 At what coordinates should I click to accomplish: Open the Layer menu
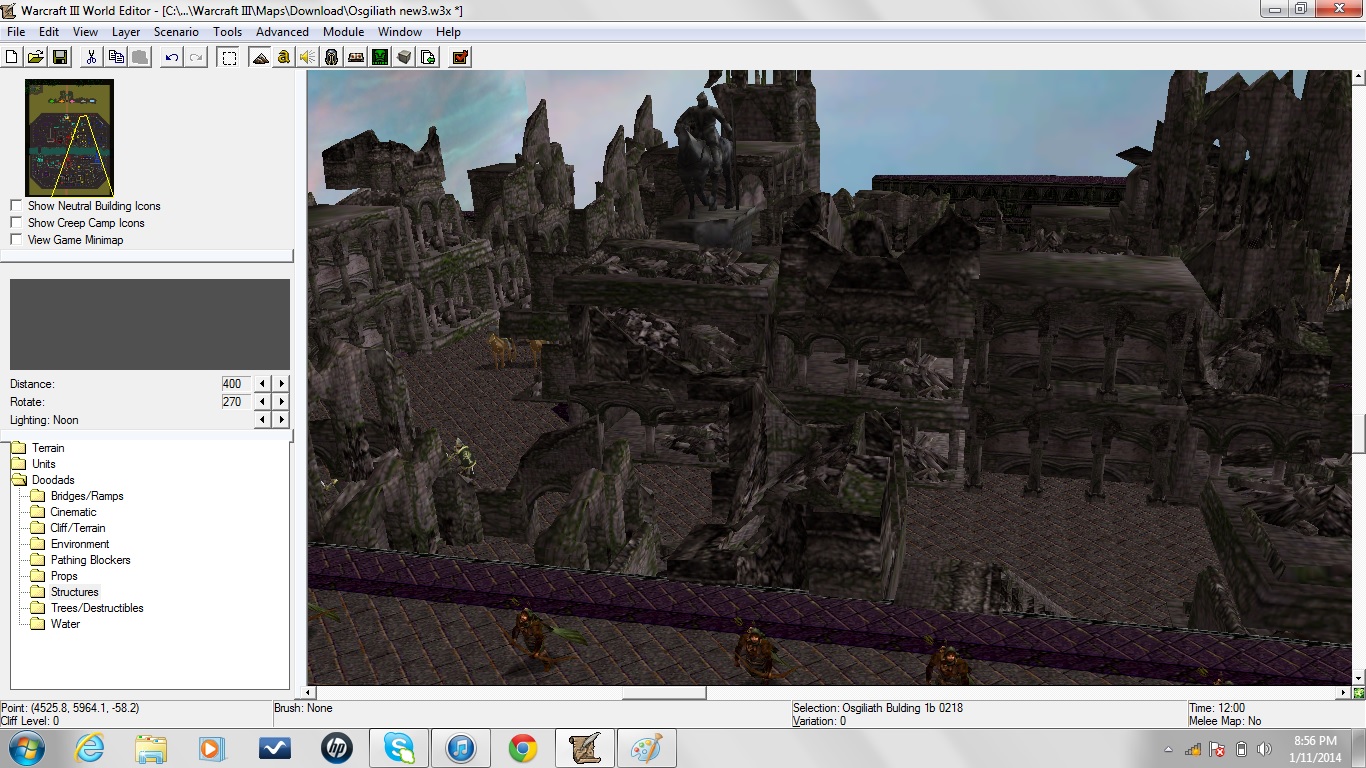pyautogui.click(x=126, y=32)
